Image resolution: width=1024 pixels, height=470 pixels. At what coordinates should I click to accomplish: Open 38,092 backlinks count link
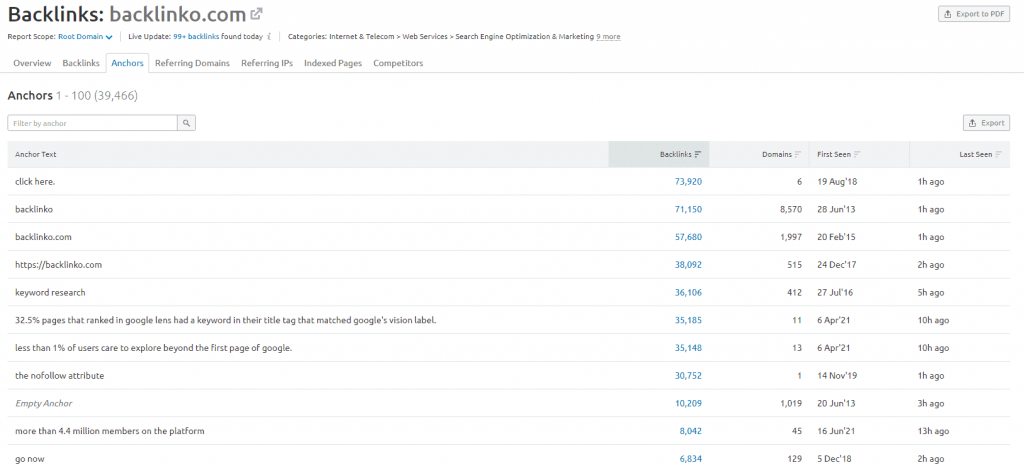688,265
